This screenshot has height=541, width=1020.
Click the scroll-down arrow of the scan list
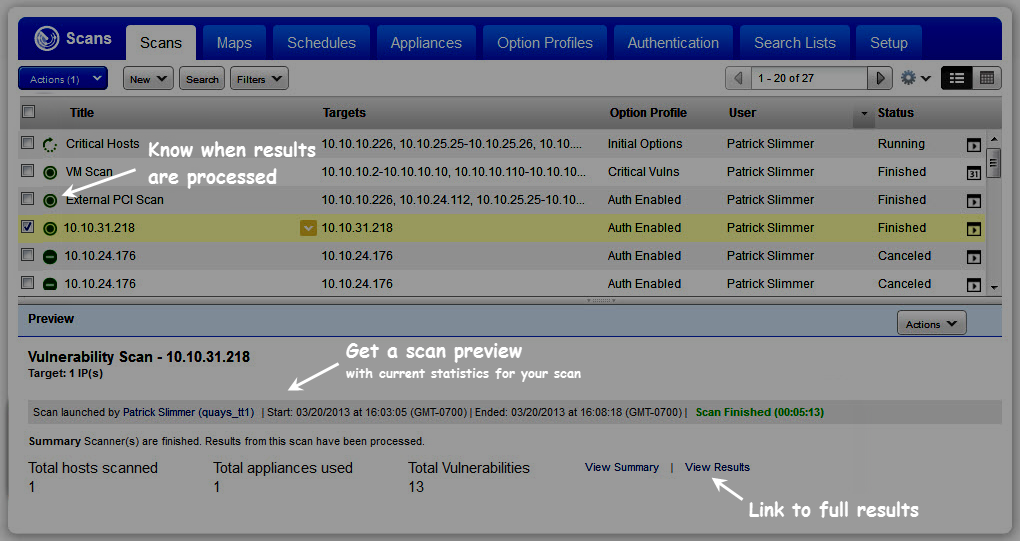pyautogui.click(x=993, y=287)
